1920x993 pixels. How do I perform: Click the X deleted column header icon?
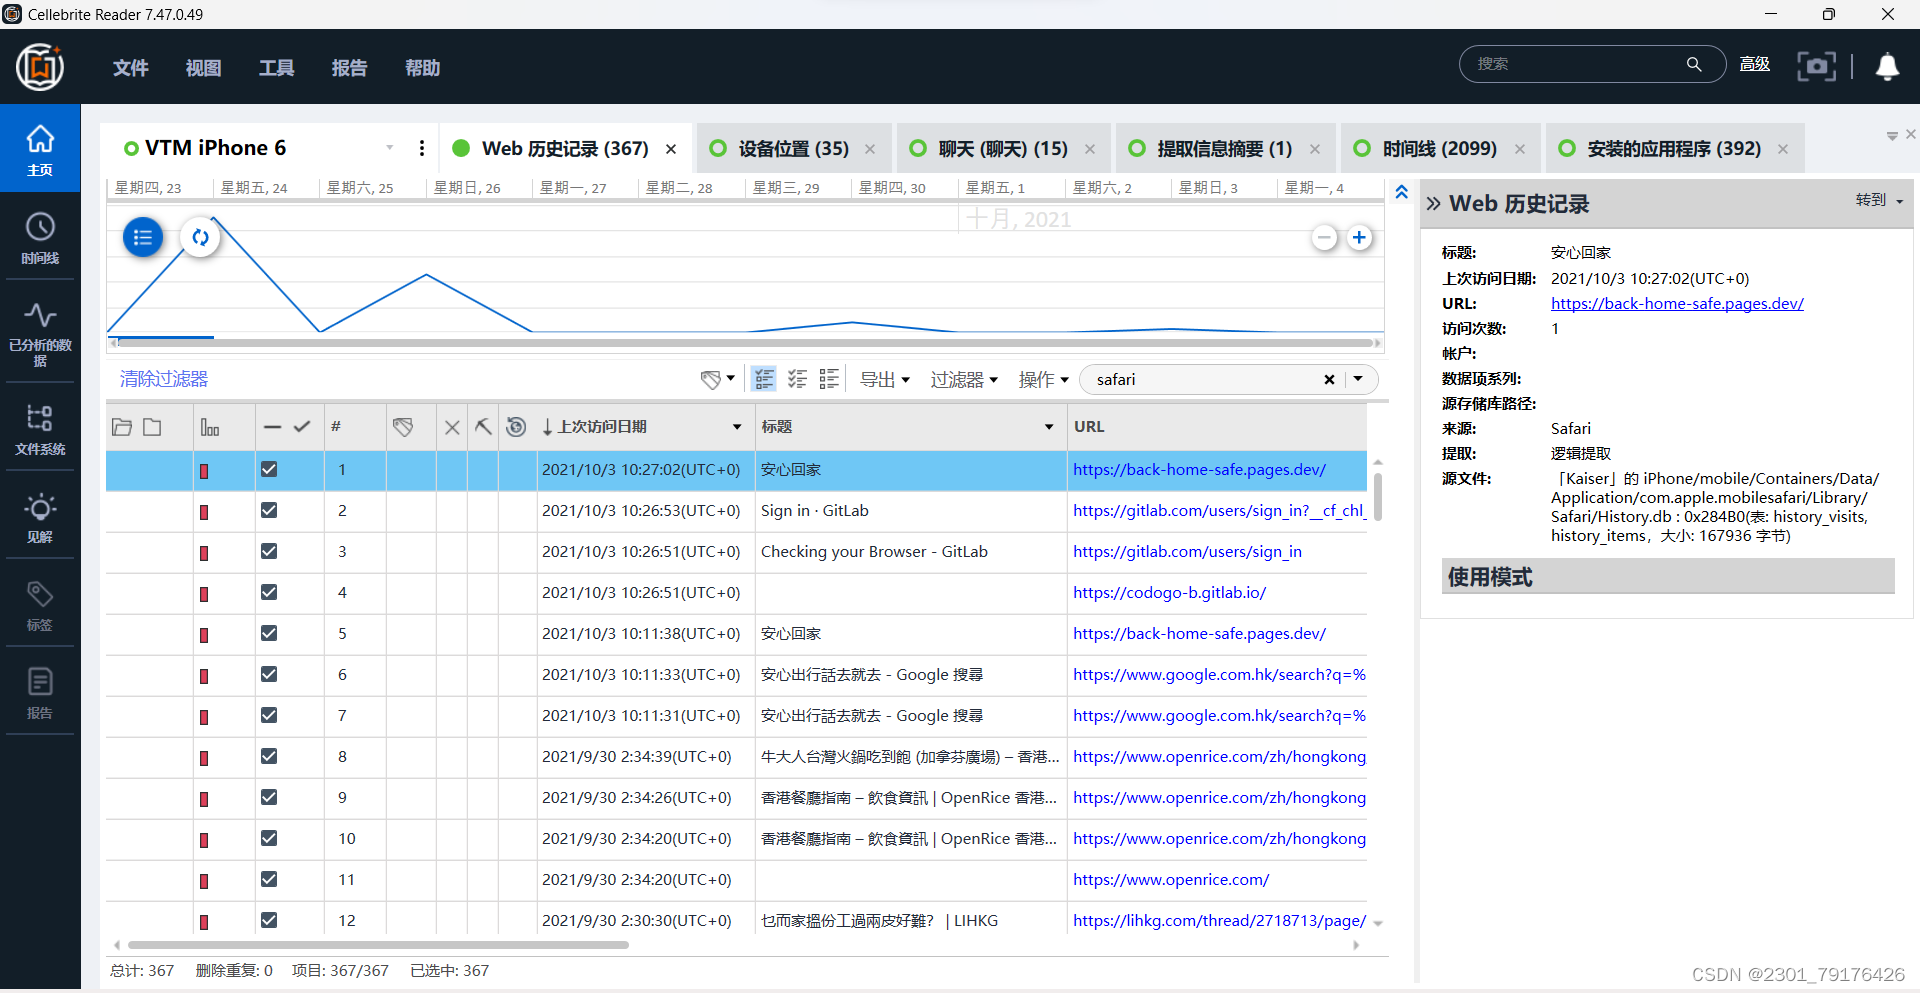(452, 427)
